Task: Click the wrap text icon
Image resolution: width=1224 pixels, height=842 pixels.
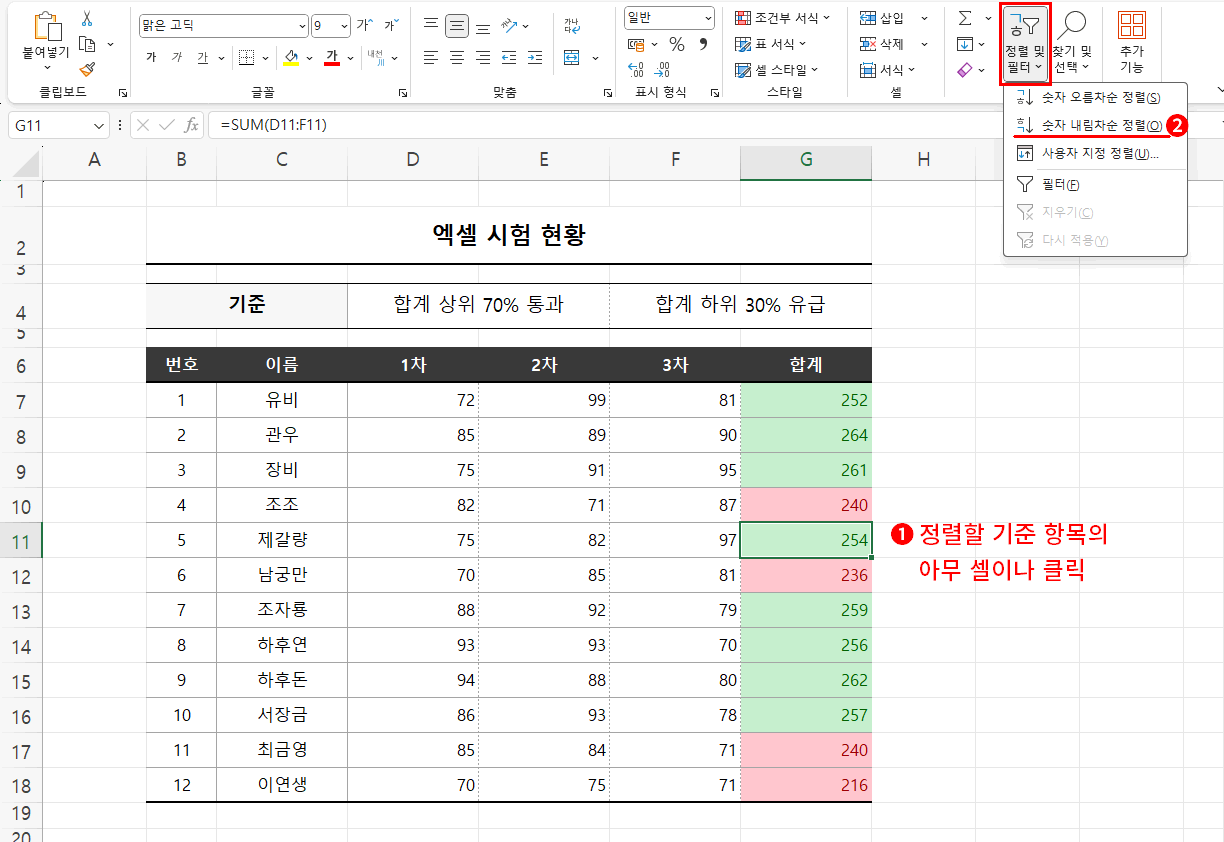Action: point(571,25)
